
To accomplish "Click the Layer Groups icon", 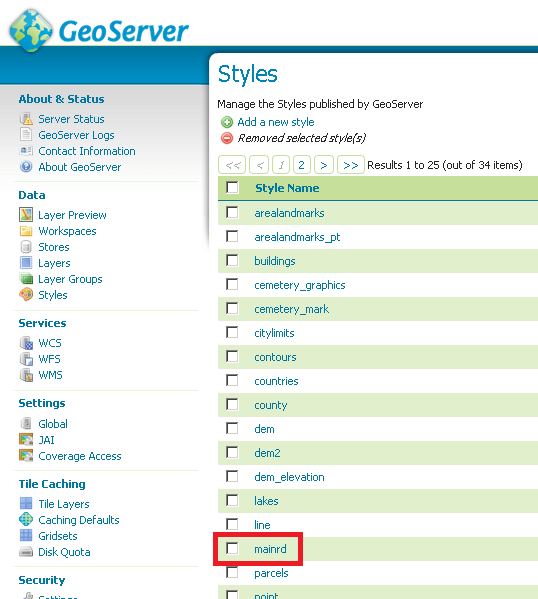I will (x=26, y=279).
